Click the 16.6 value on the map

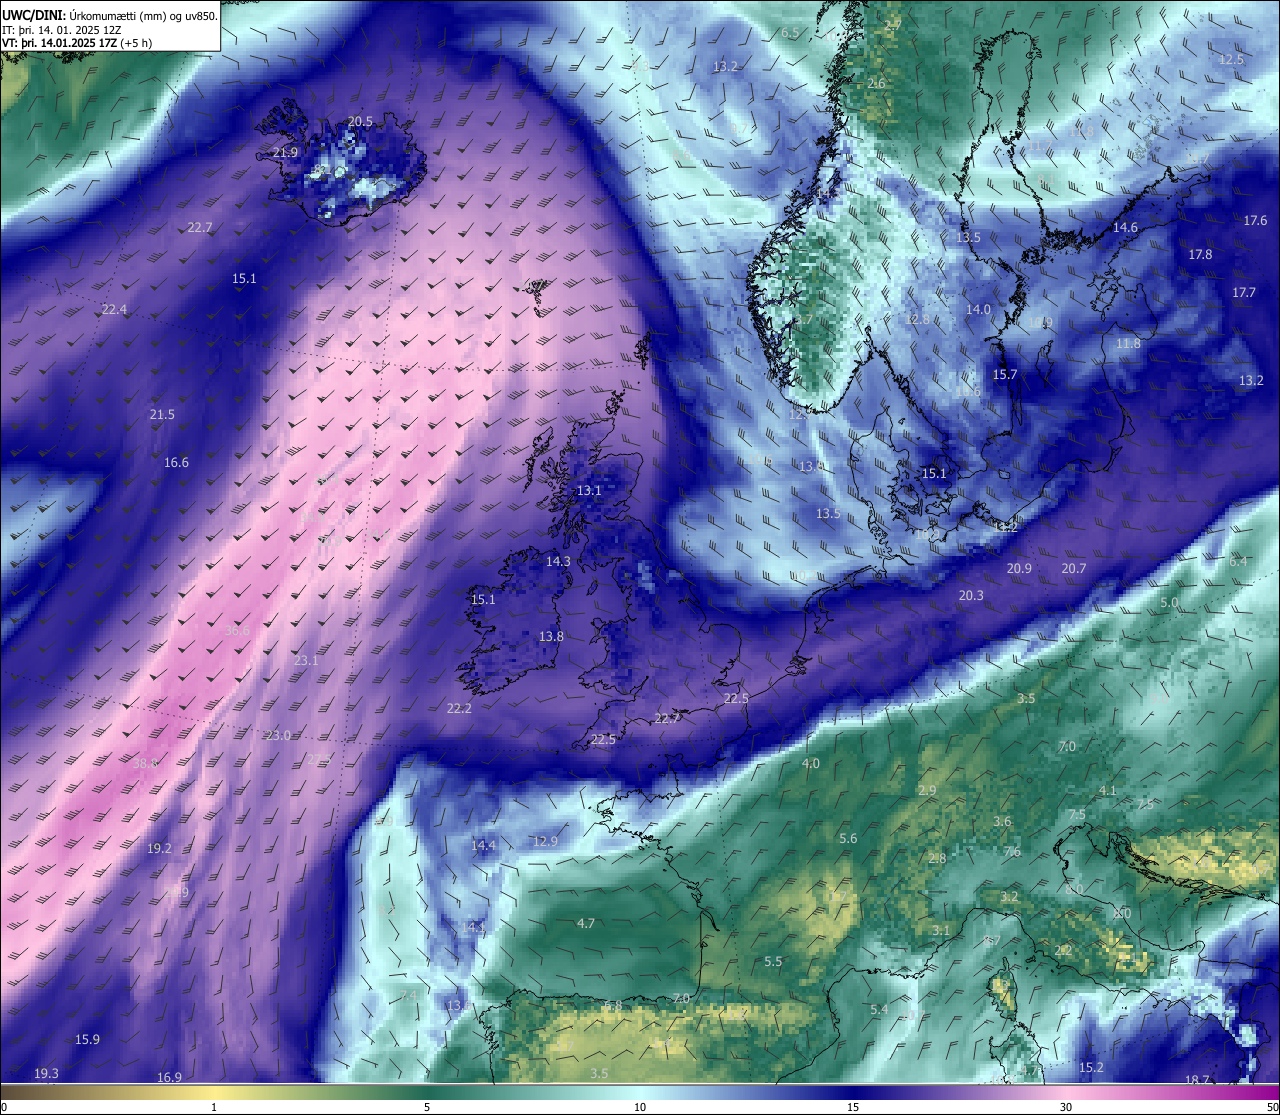coord(176,462)
